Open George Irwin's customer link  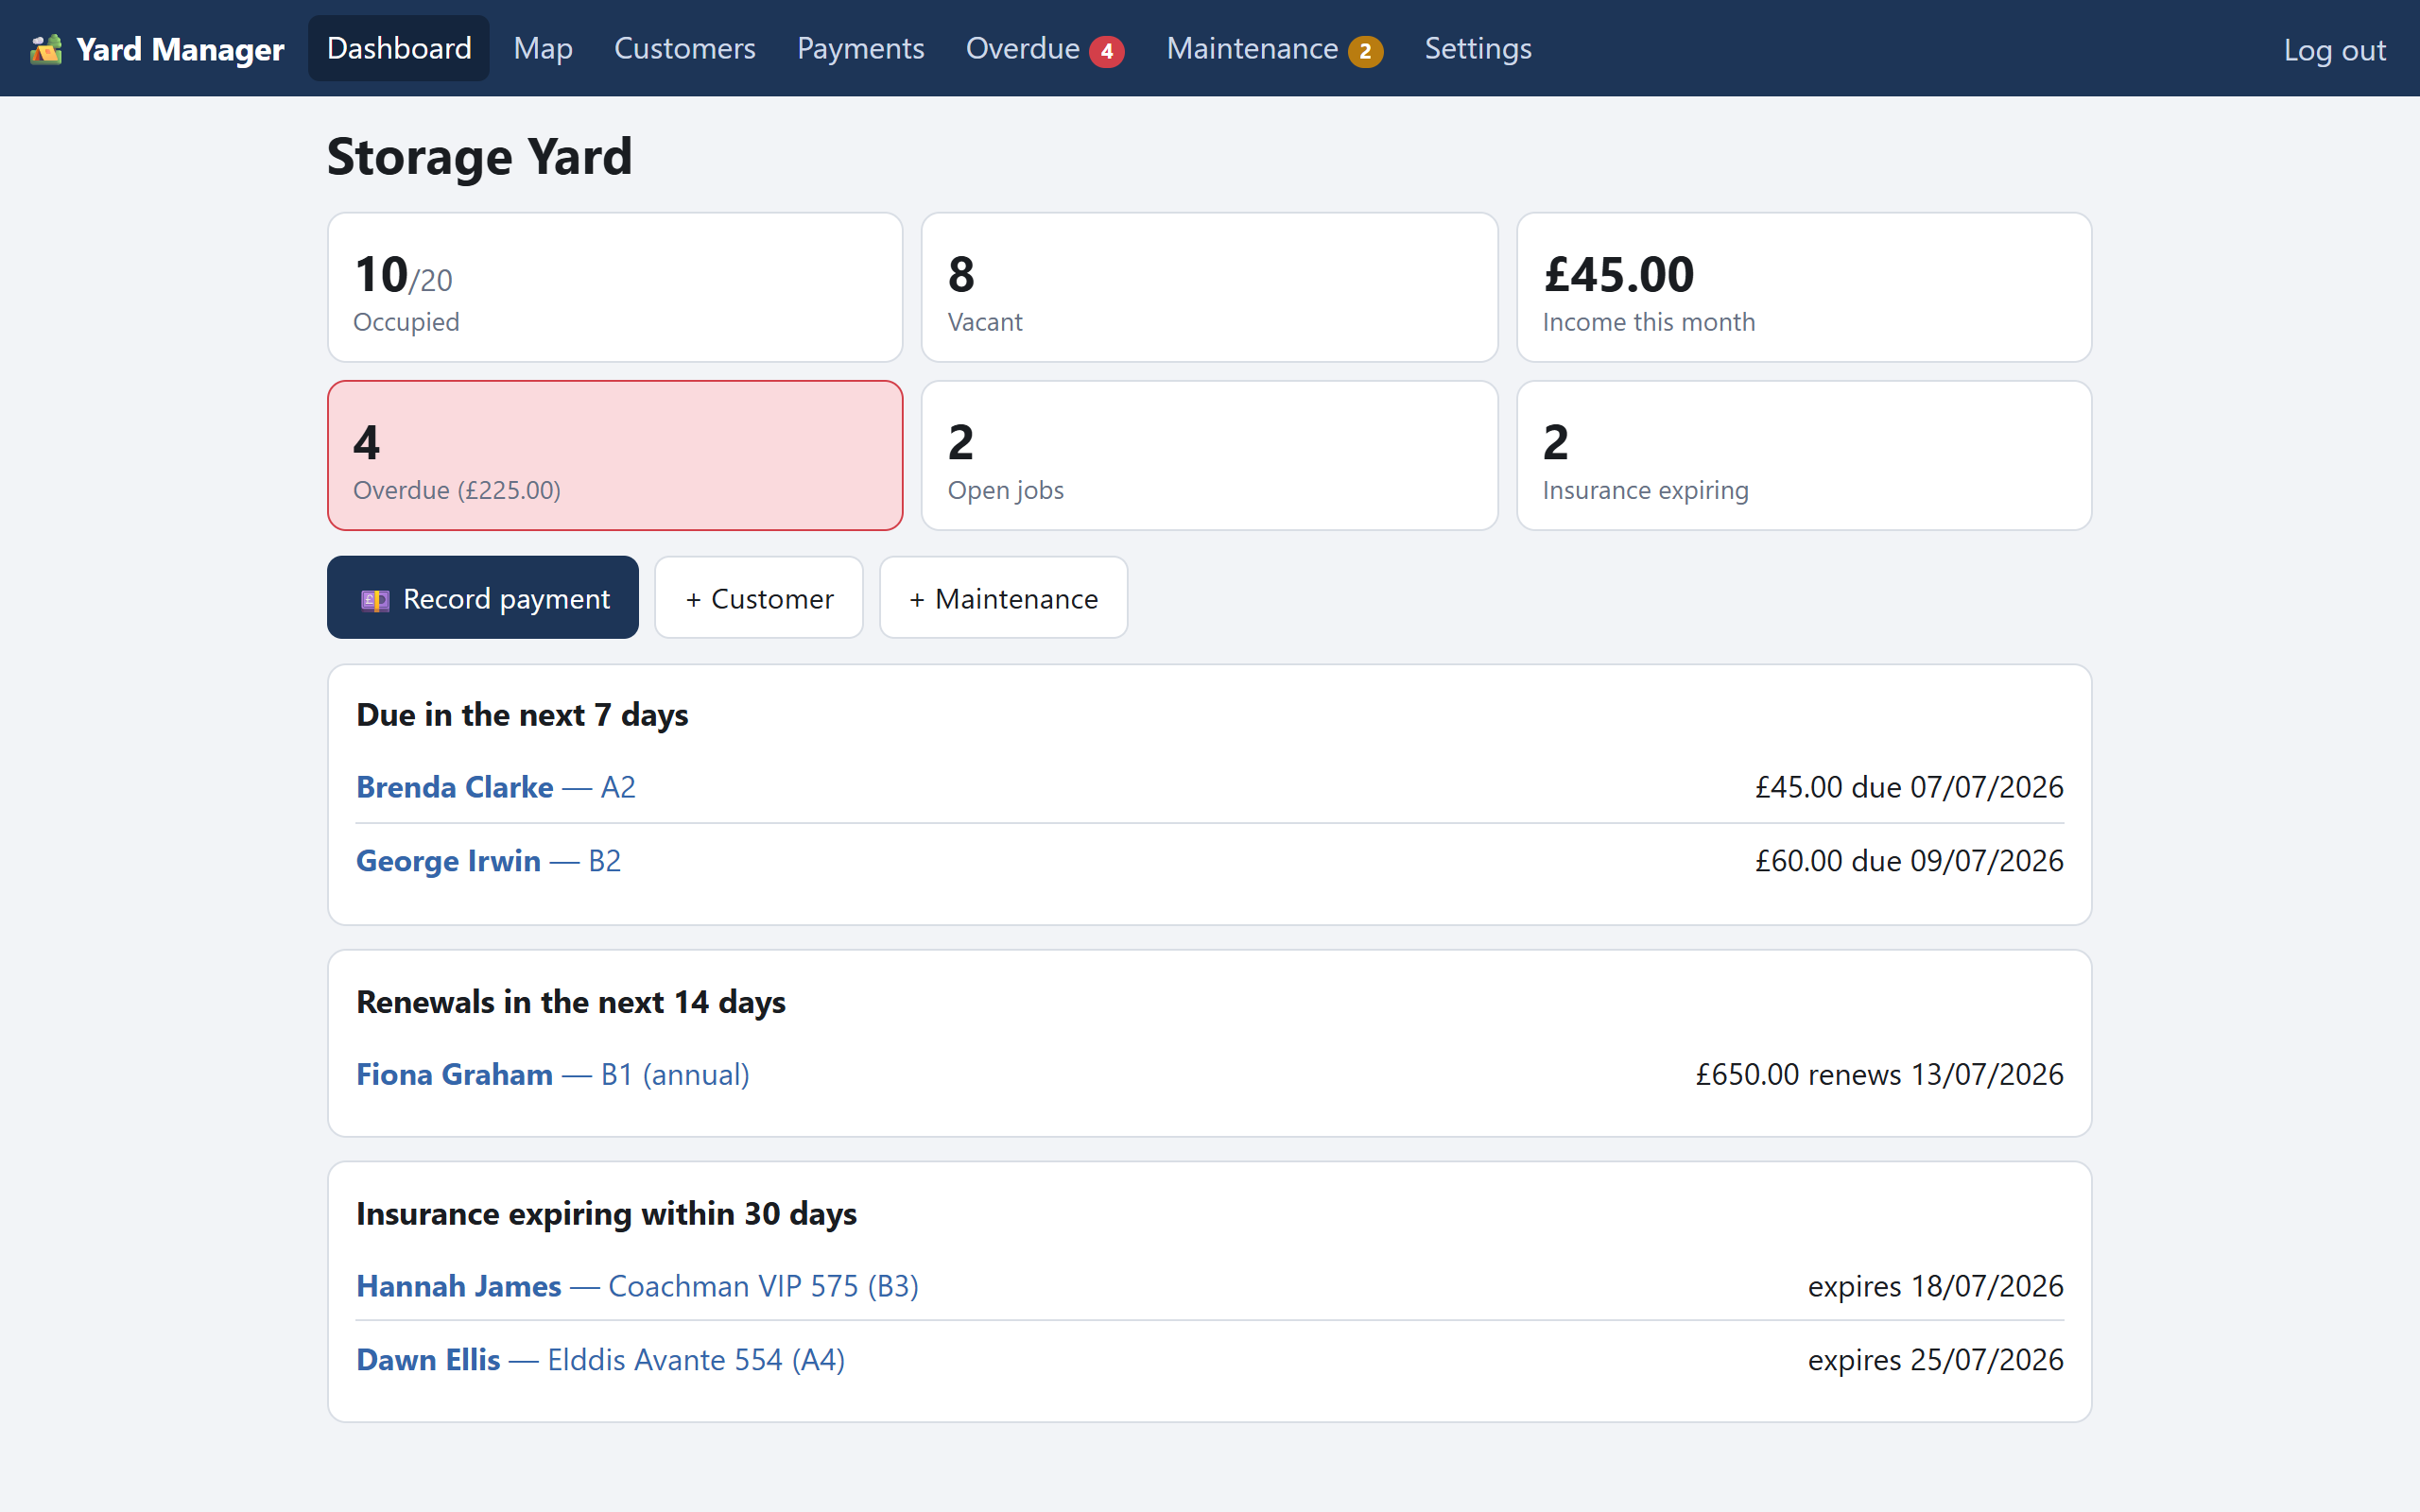(x=489, y=861)
